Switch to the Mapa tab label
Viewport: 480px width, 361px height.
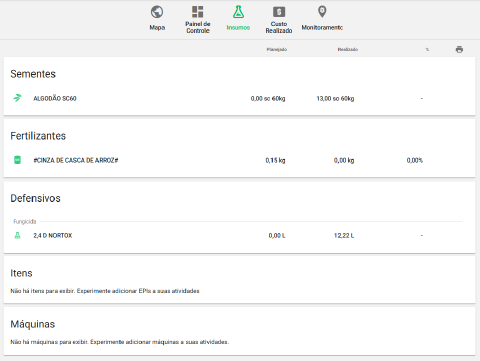pos(157,28)
